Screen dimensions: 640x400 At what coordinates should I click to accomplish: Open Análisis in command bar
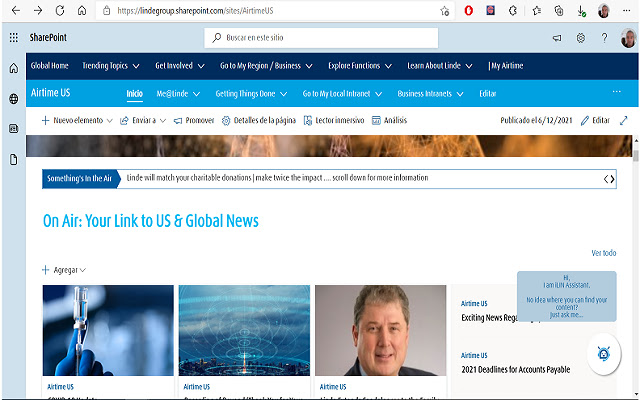pyautogui.click(x=389, y=120)
